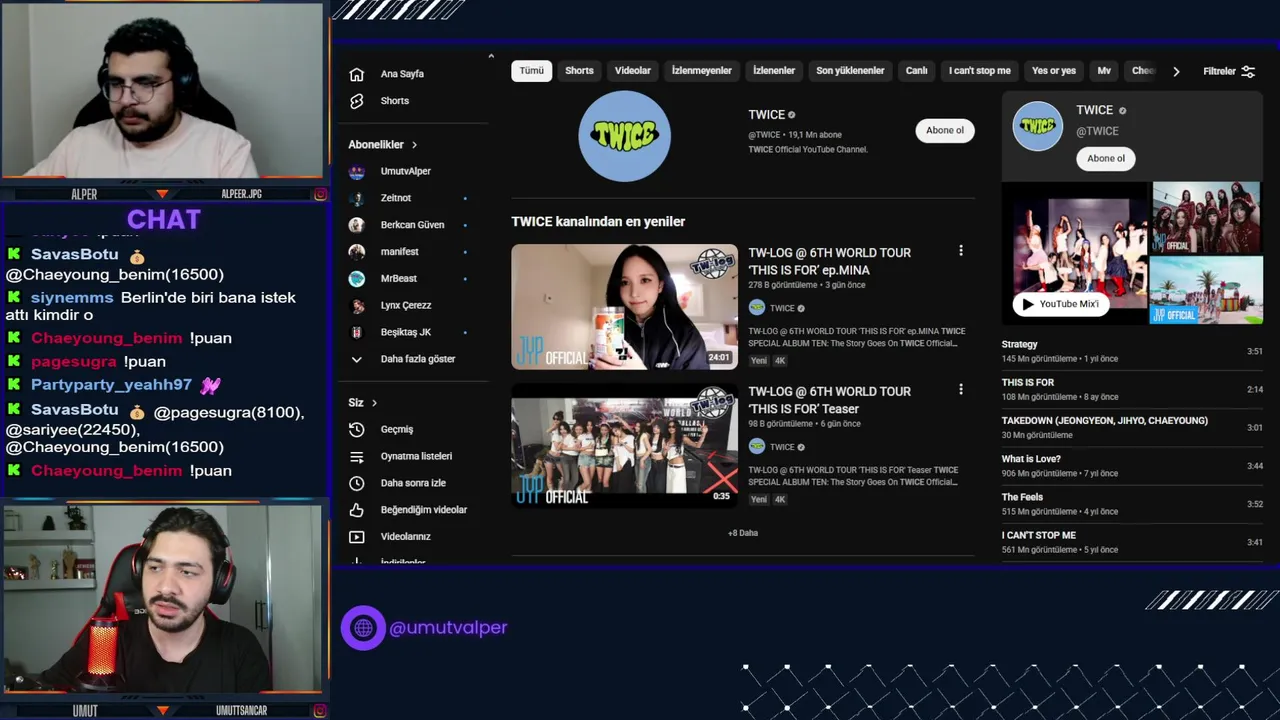Select the Shorts filter chip

[x=579, y=71]
